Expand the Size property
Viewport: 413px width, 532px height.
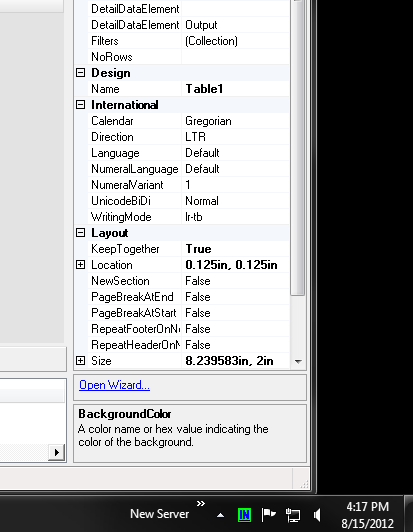coord(80,360)
